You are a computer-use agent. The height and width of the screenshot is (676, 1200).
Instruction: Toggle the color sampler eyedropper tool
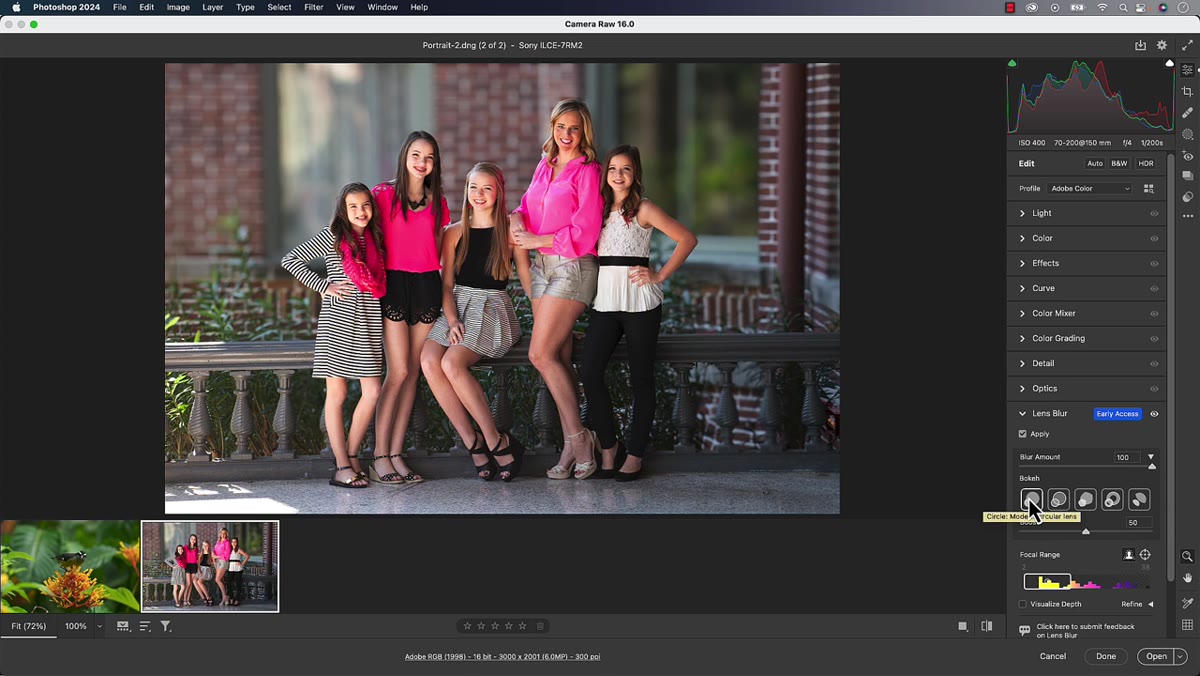(1187, 603)
